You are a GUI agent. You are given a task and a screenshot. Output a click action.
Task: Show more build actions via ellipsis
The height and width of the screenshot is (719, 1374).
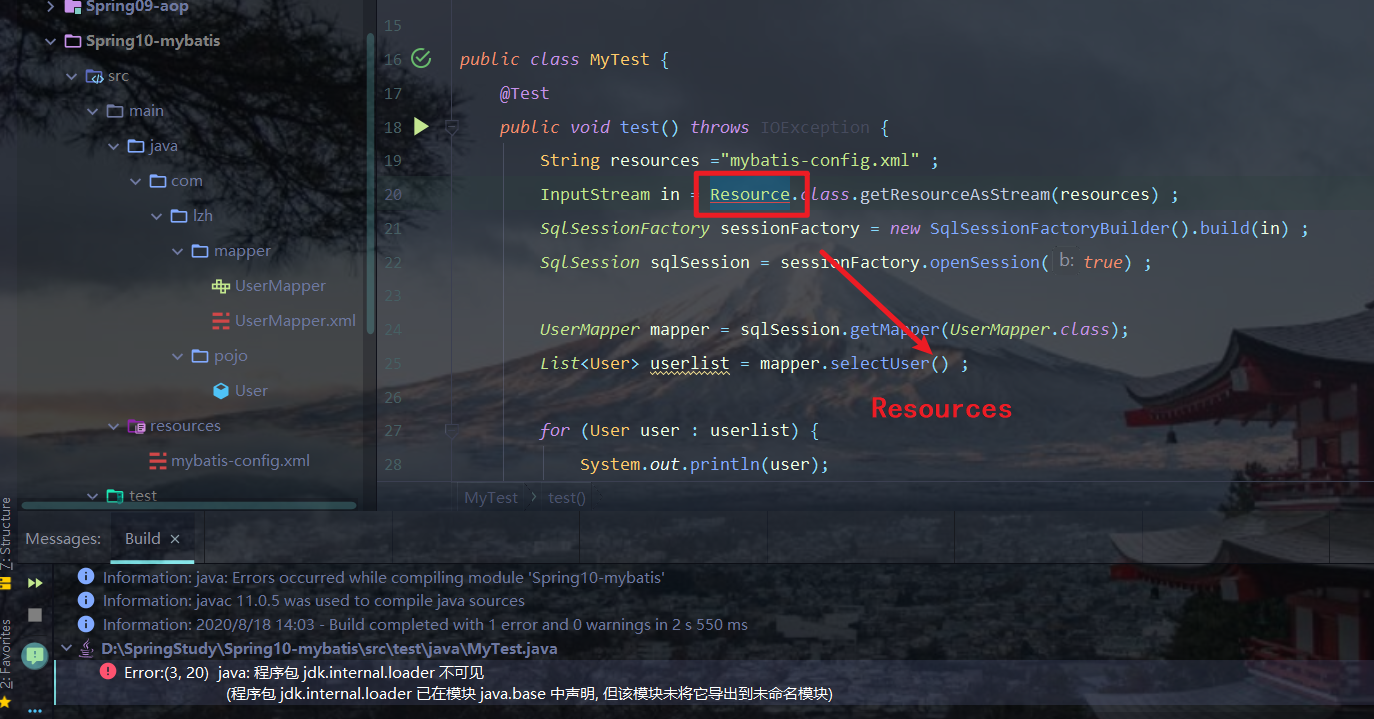35,711
